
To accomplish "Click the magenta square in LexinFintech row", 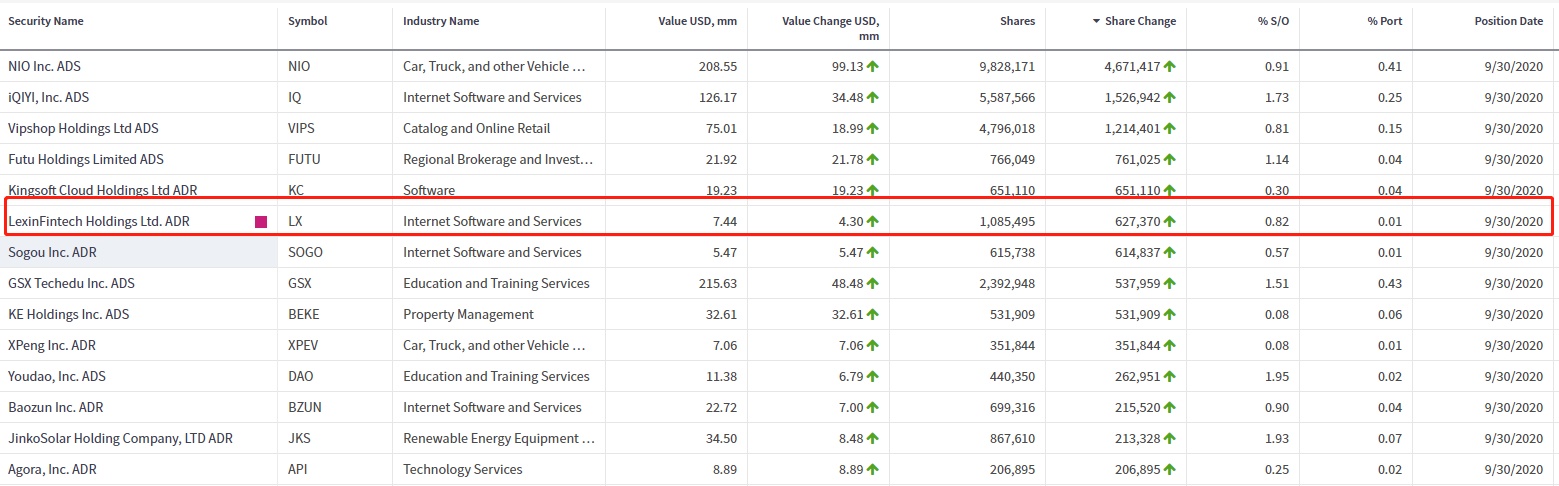I will pyautogui.click(x=261, y=222).
